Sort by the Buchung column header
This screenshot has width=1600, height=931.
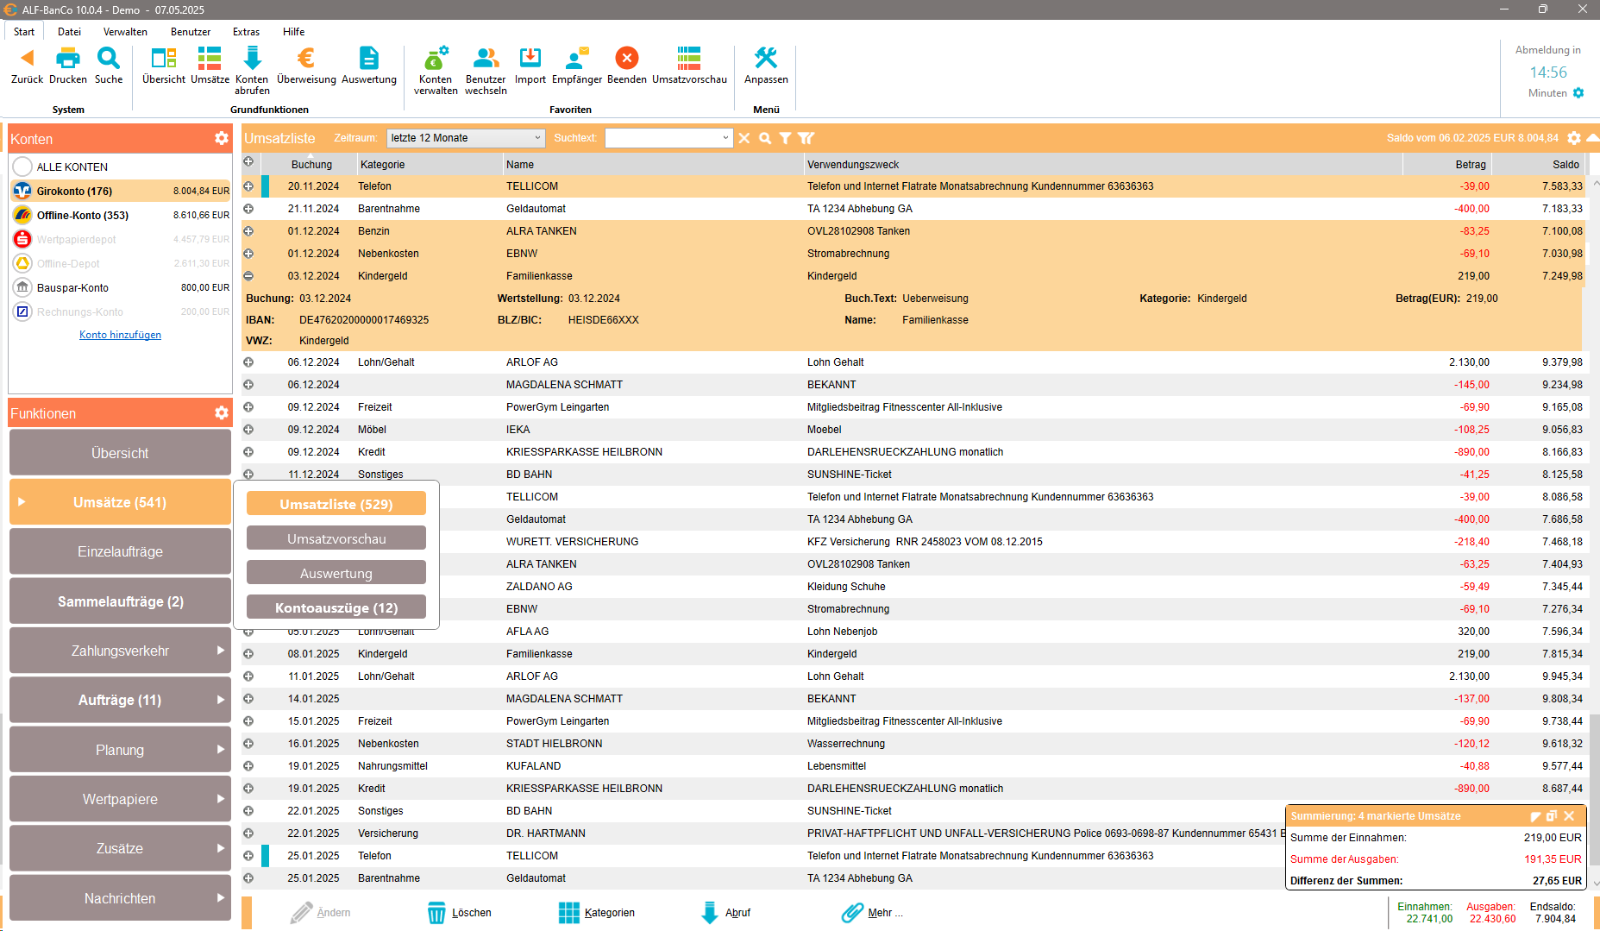click(x=311, y=164)
